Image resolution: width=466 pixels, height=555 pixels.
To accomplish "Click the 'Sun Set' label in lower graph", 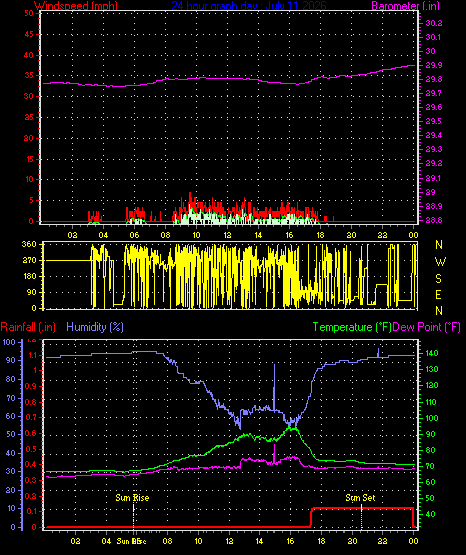I will point(360,498).
